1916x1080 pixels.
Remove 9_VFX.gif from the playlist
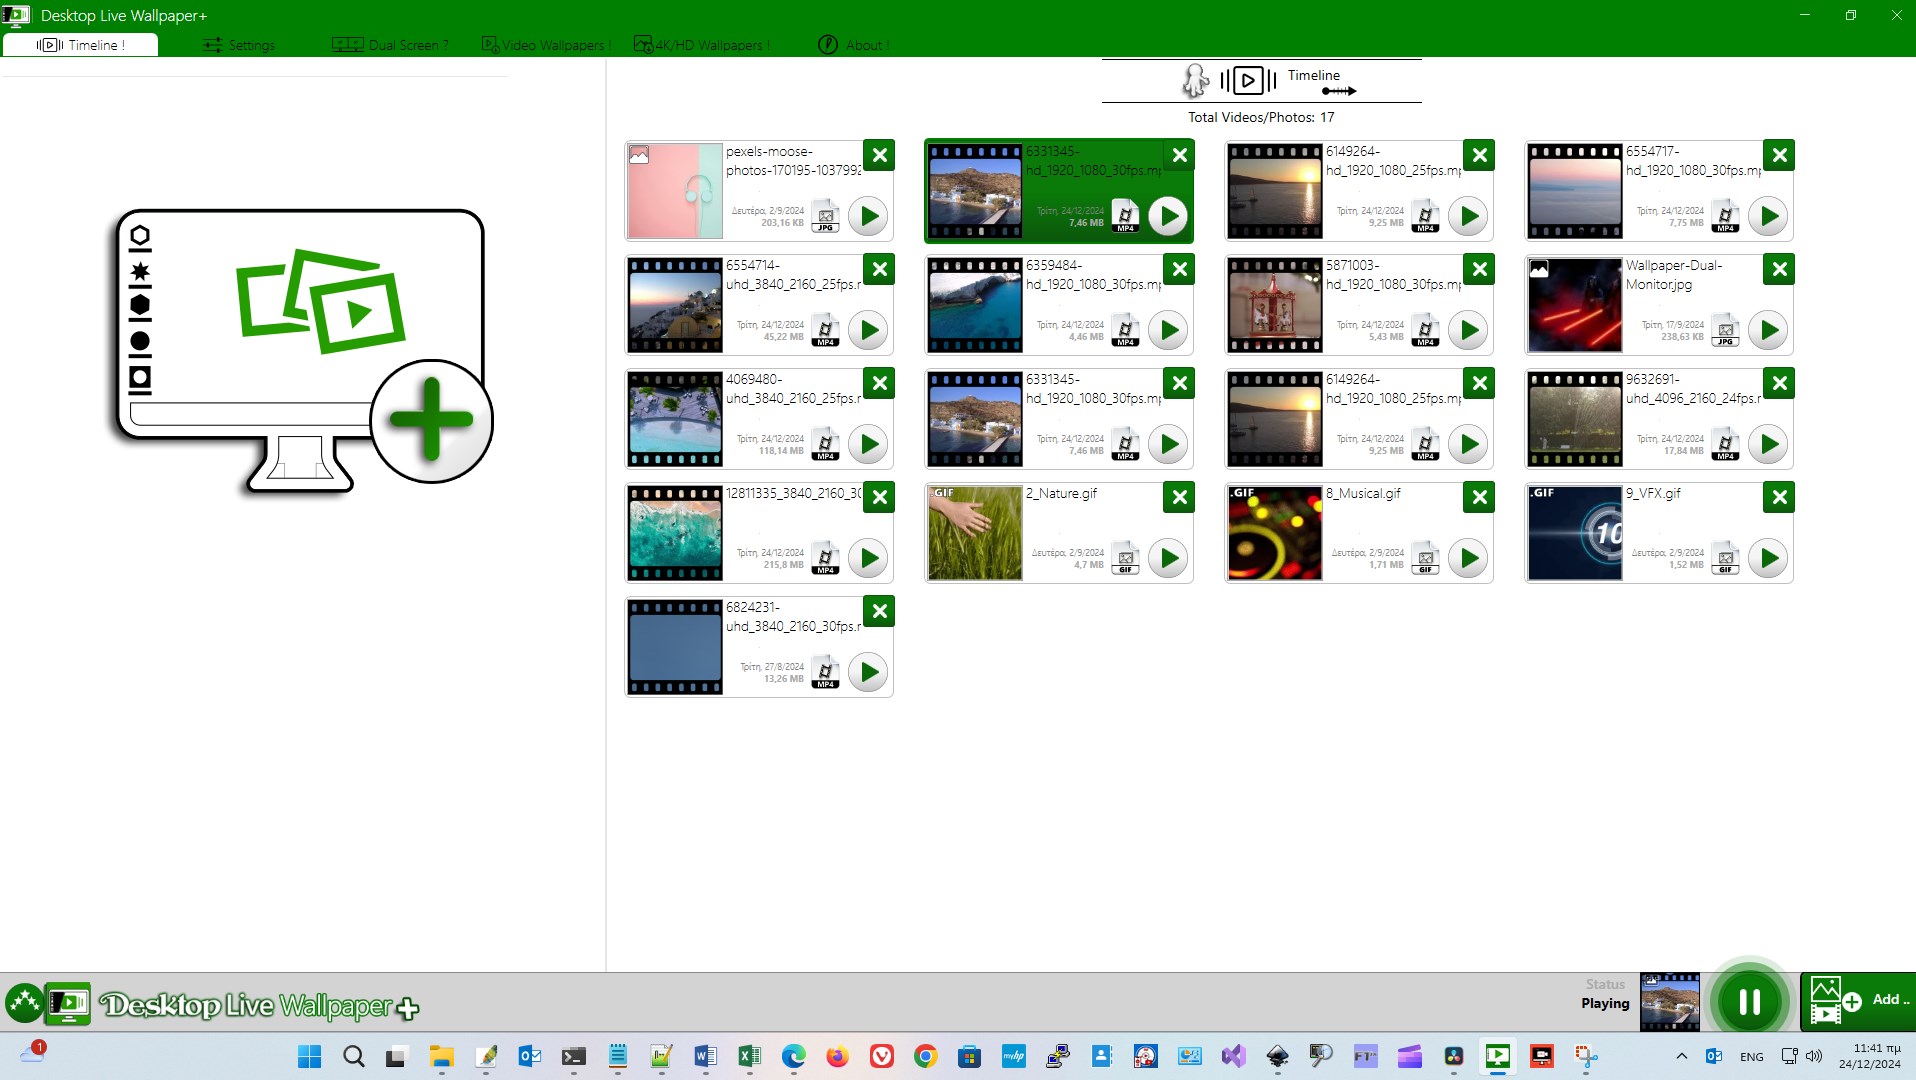click(1779, 496)
